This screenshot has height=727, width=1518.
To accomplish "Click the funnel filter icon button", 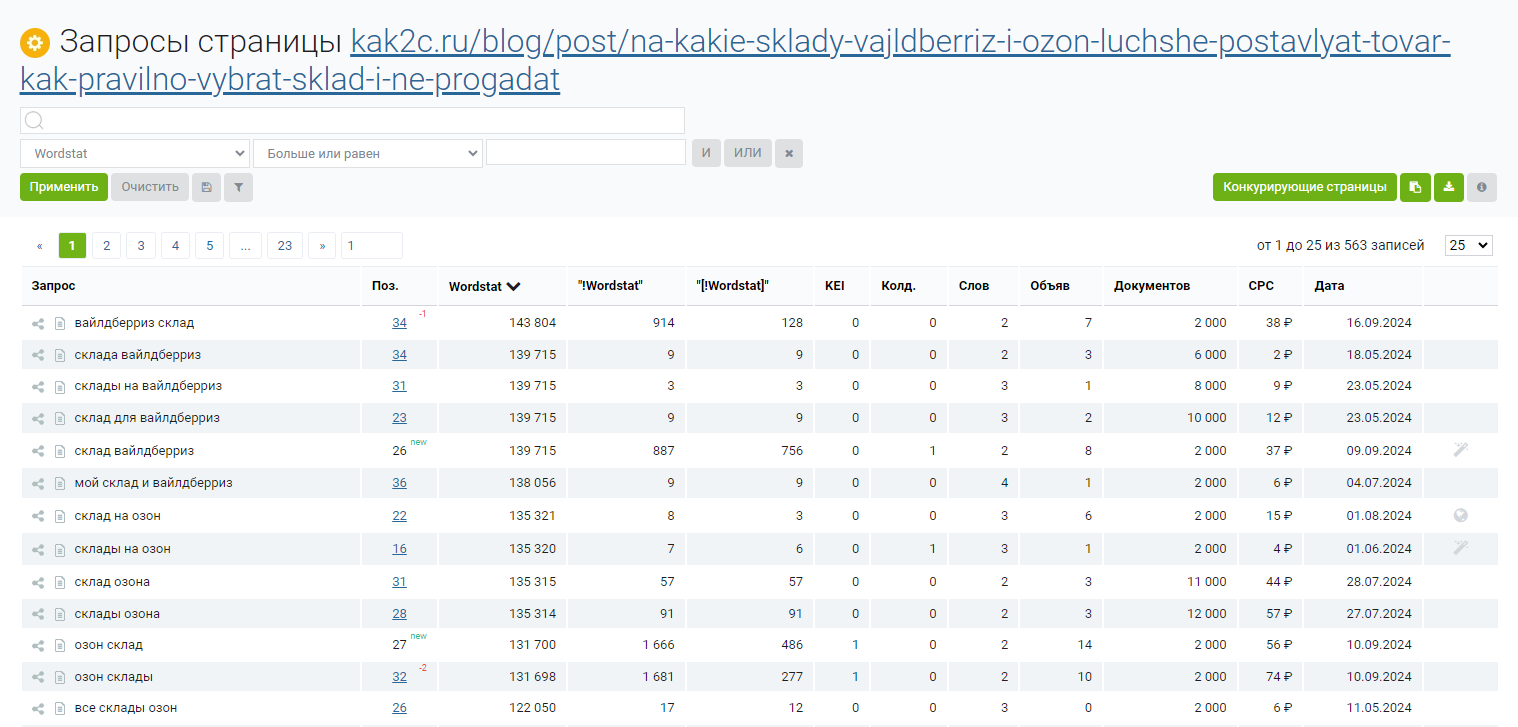I will point(238,187).
